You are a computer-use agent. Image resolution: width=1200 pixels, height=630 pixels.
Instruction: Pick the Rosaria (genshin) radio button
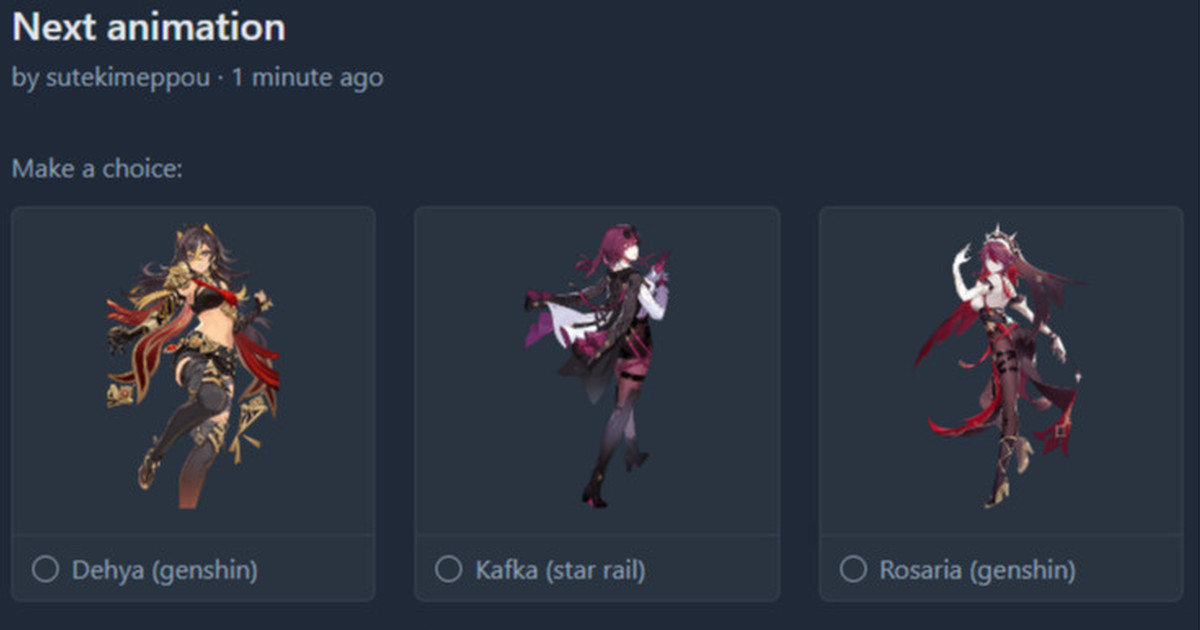[x=853, y=570]
